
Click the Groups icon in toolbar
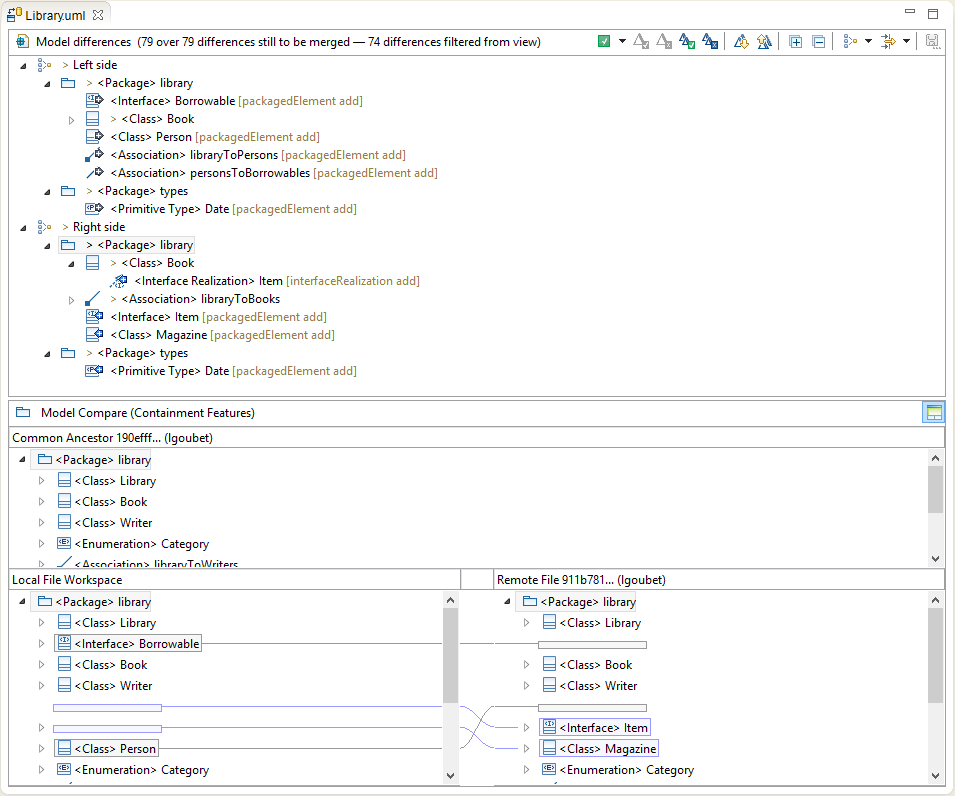850,42
